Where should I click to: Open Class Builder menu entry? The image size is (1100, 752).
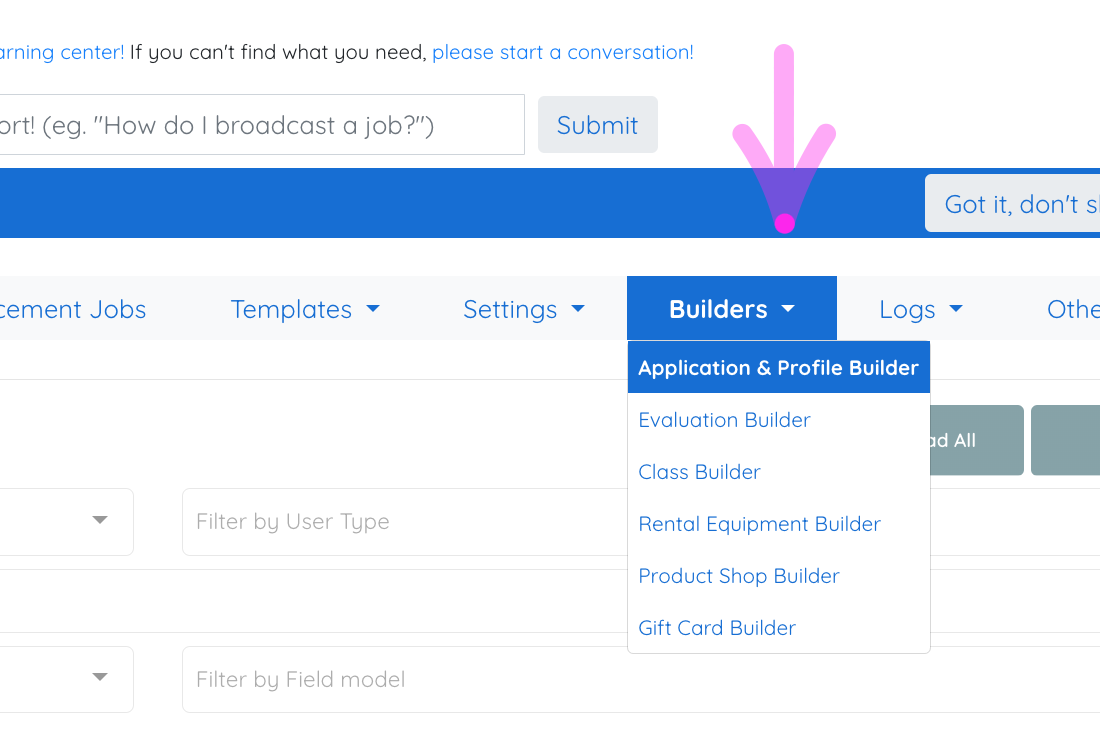[699, 472]
